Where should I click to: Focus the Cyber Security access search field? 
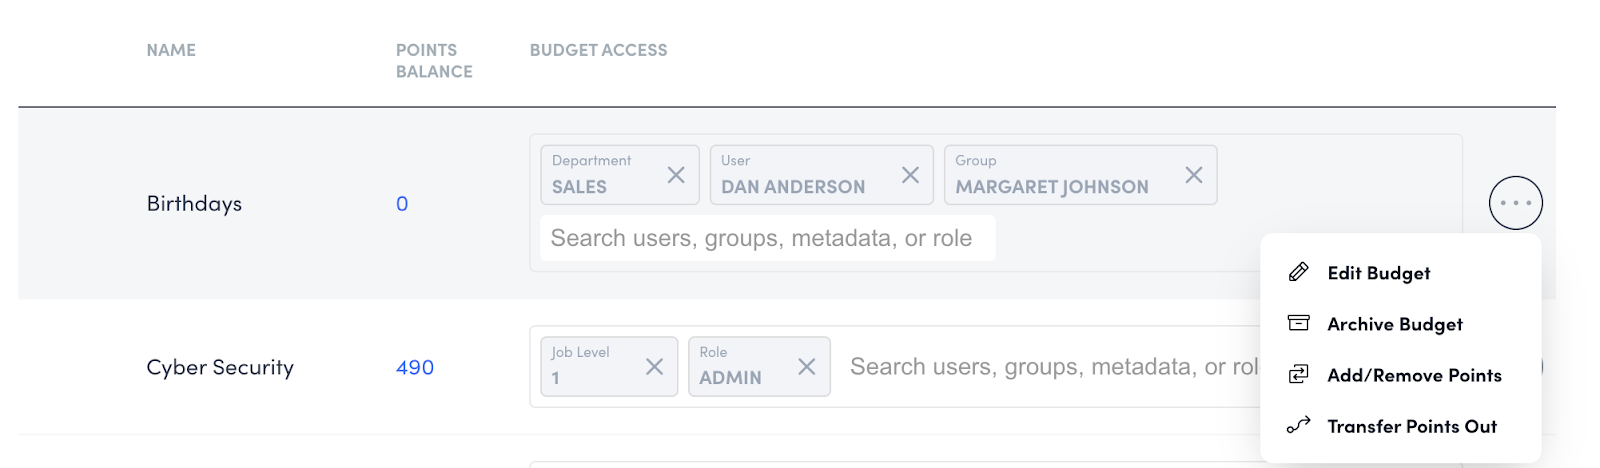[1050, 367]
